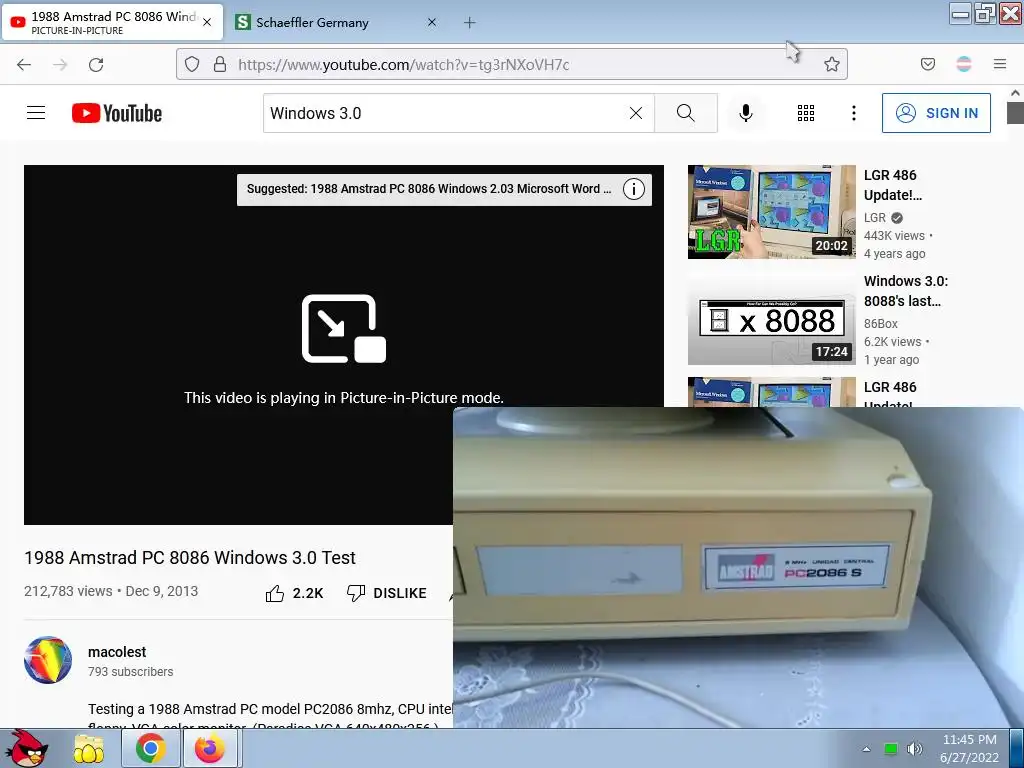This screenshot has height=768, width=1024.
Task: Close the Schaeffler Germany tab
Action: coord(432,22)
